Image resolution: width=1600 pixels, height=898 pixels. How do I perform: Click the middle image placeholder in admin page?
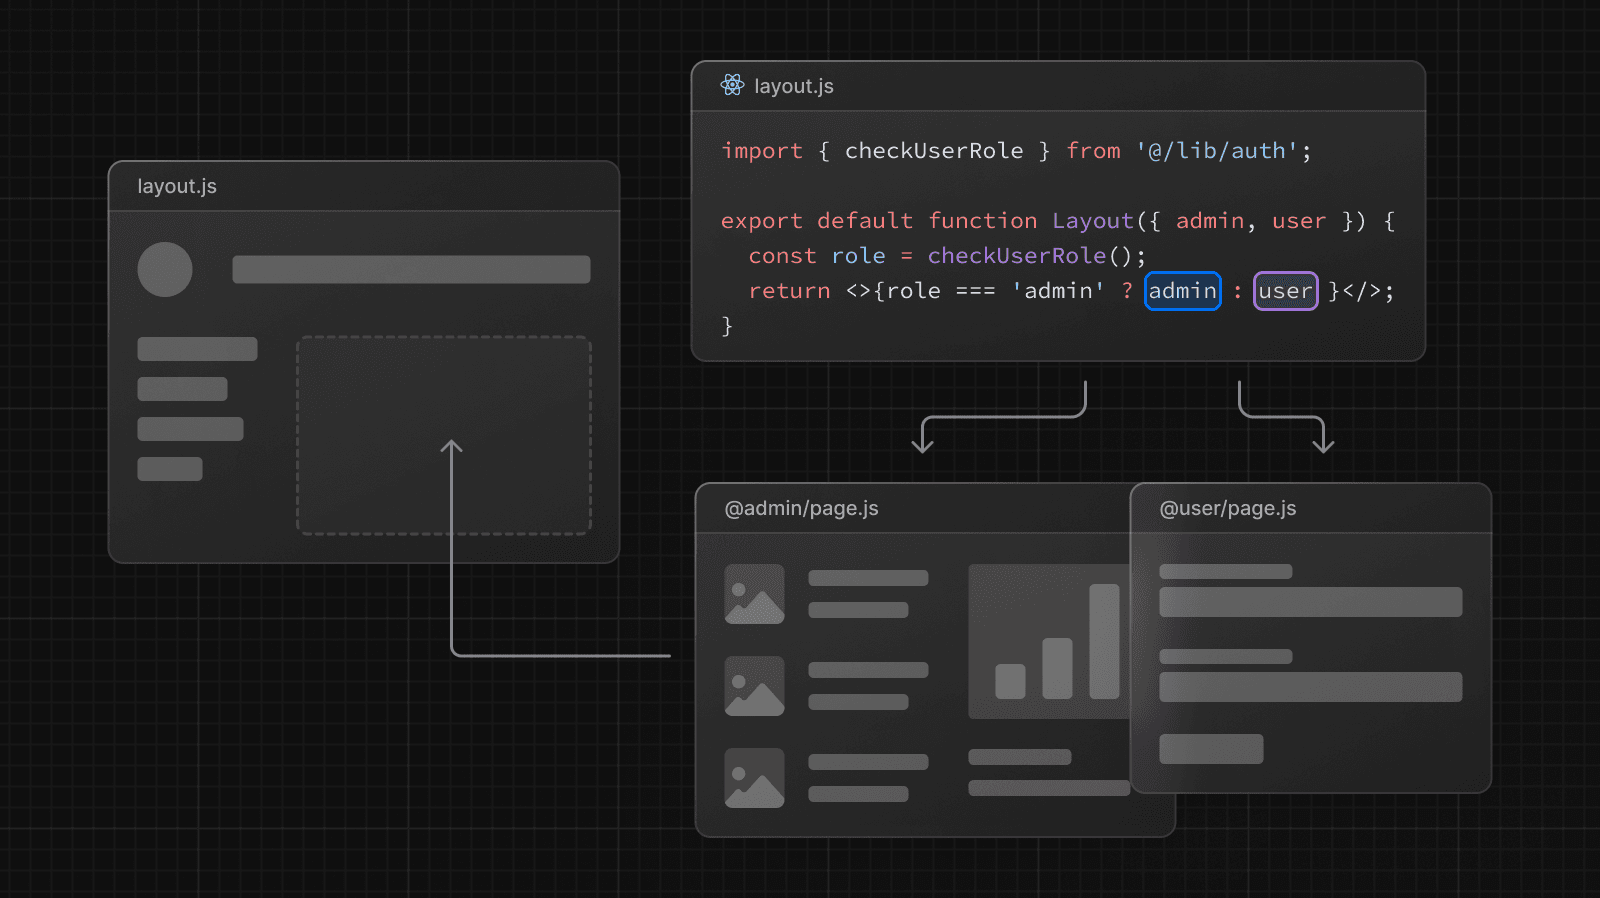[754, 686]
